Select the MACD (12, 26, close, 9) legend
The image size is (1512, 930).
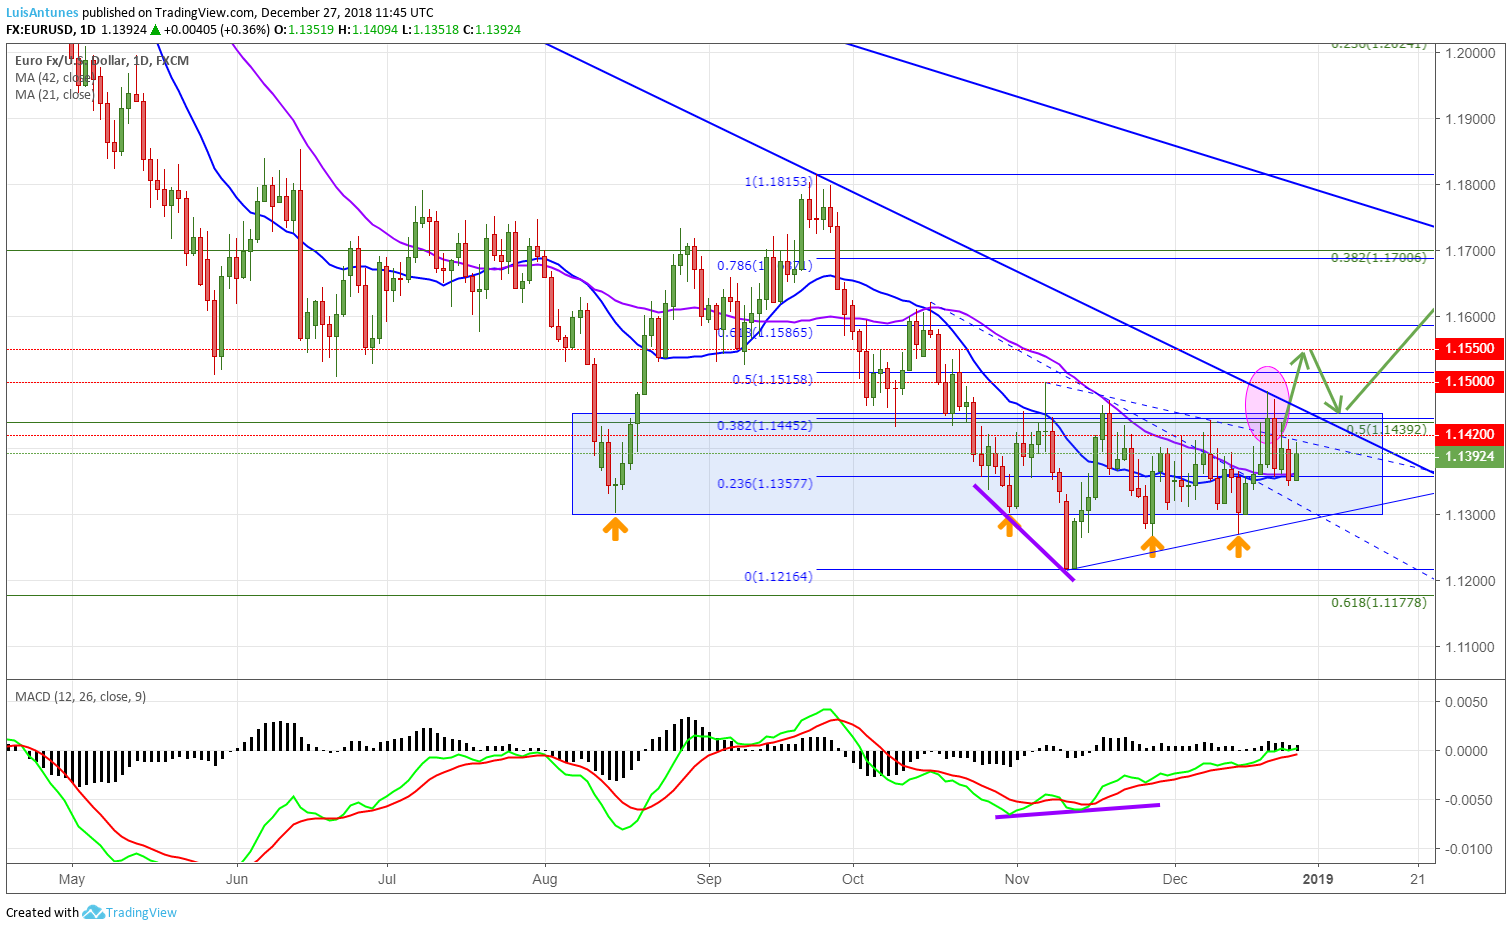pos(81,697)
